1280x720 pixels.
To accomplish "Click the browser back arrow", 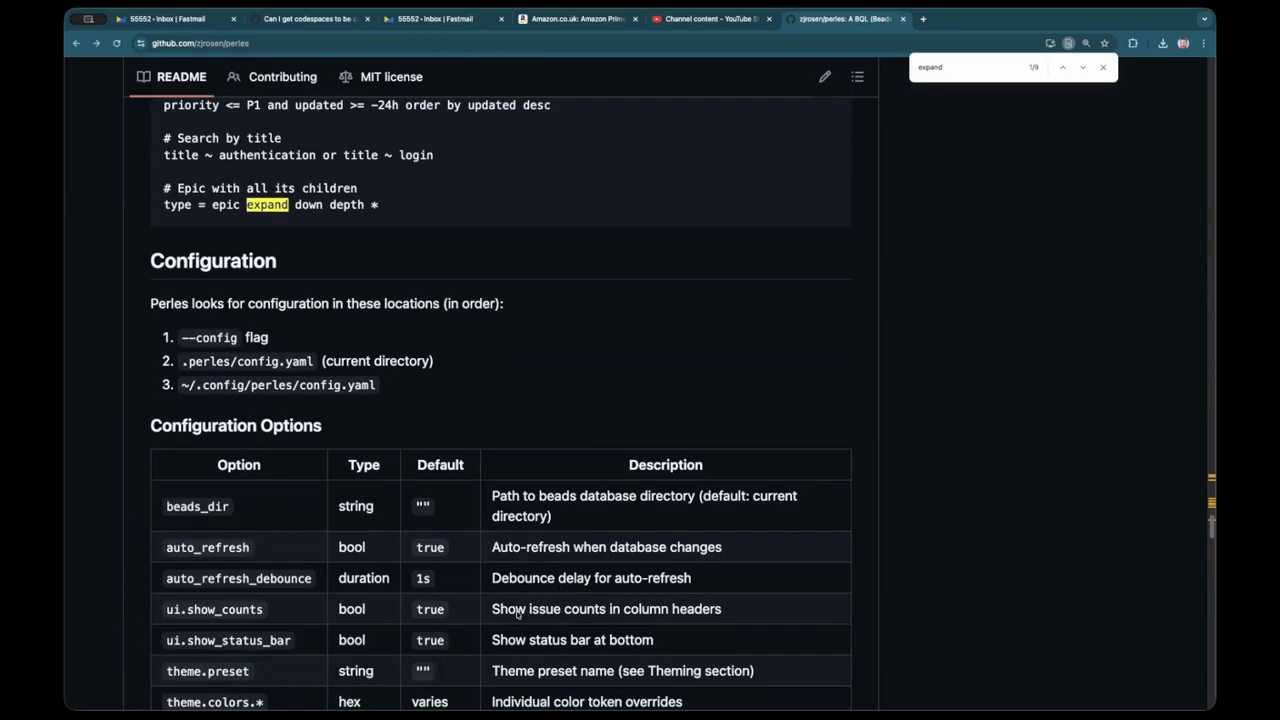I will pos(76,43).
